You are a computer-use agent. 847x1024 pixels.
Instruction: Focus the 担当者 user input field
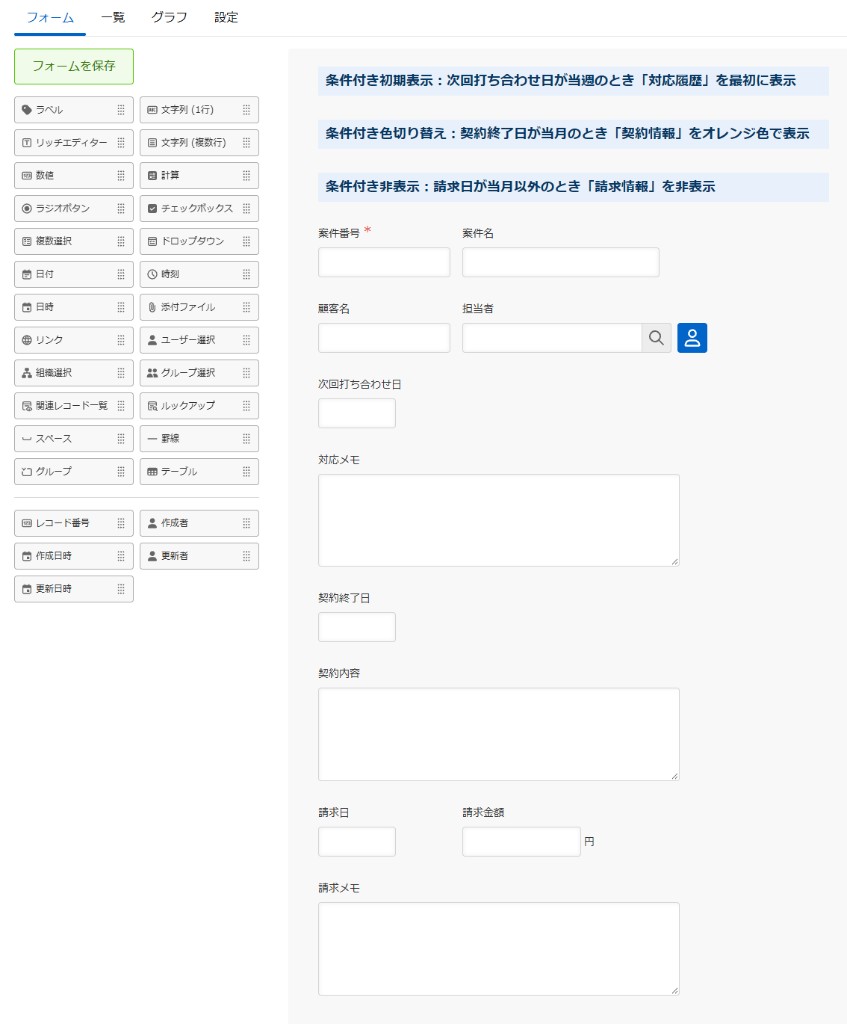pos(552,338)
